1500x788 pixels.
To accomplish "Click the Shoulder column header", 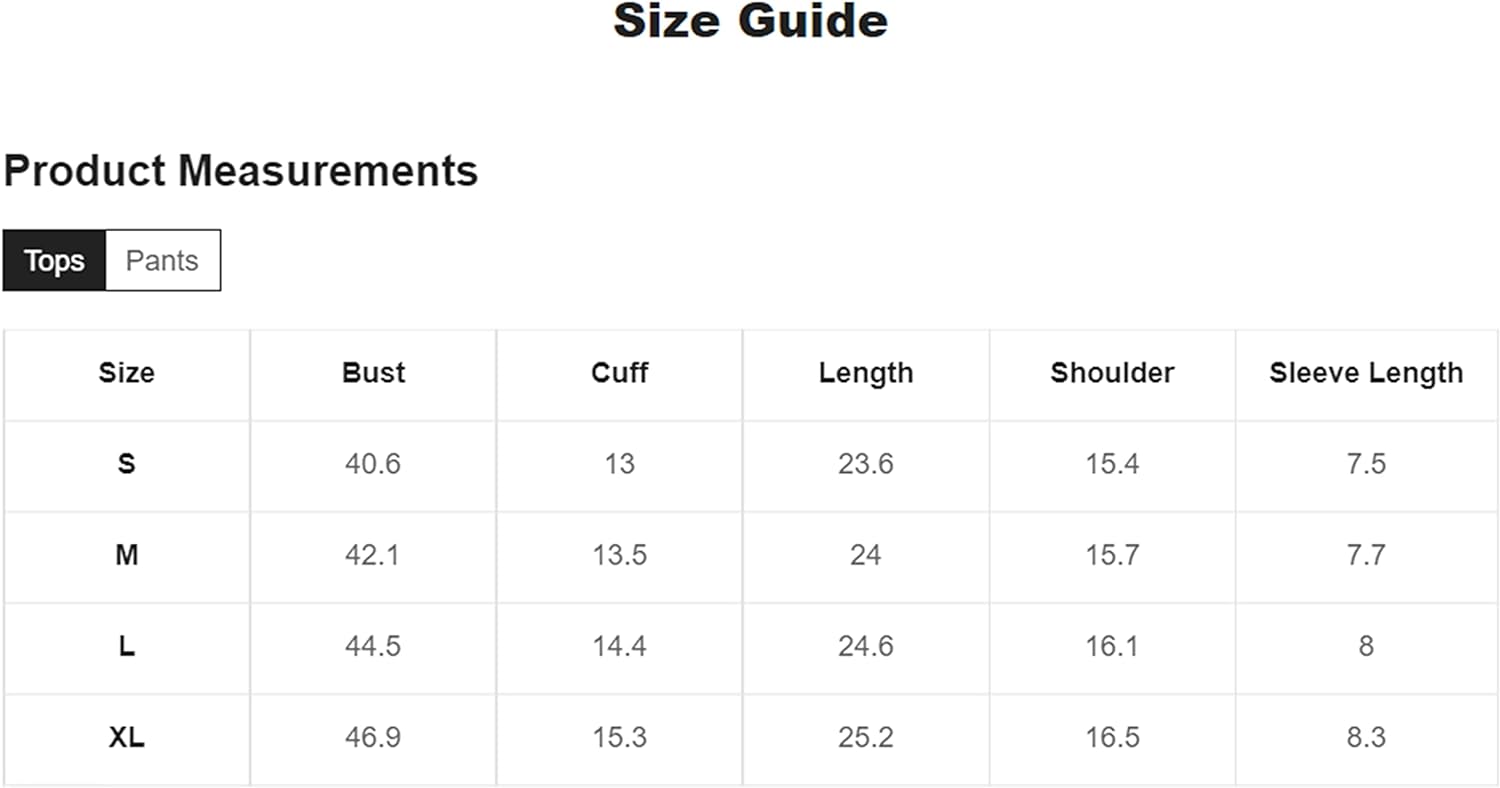I will coord(1112,373).
